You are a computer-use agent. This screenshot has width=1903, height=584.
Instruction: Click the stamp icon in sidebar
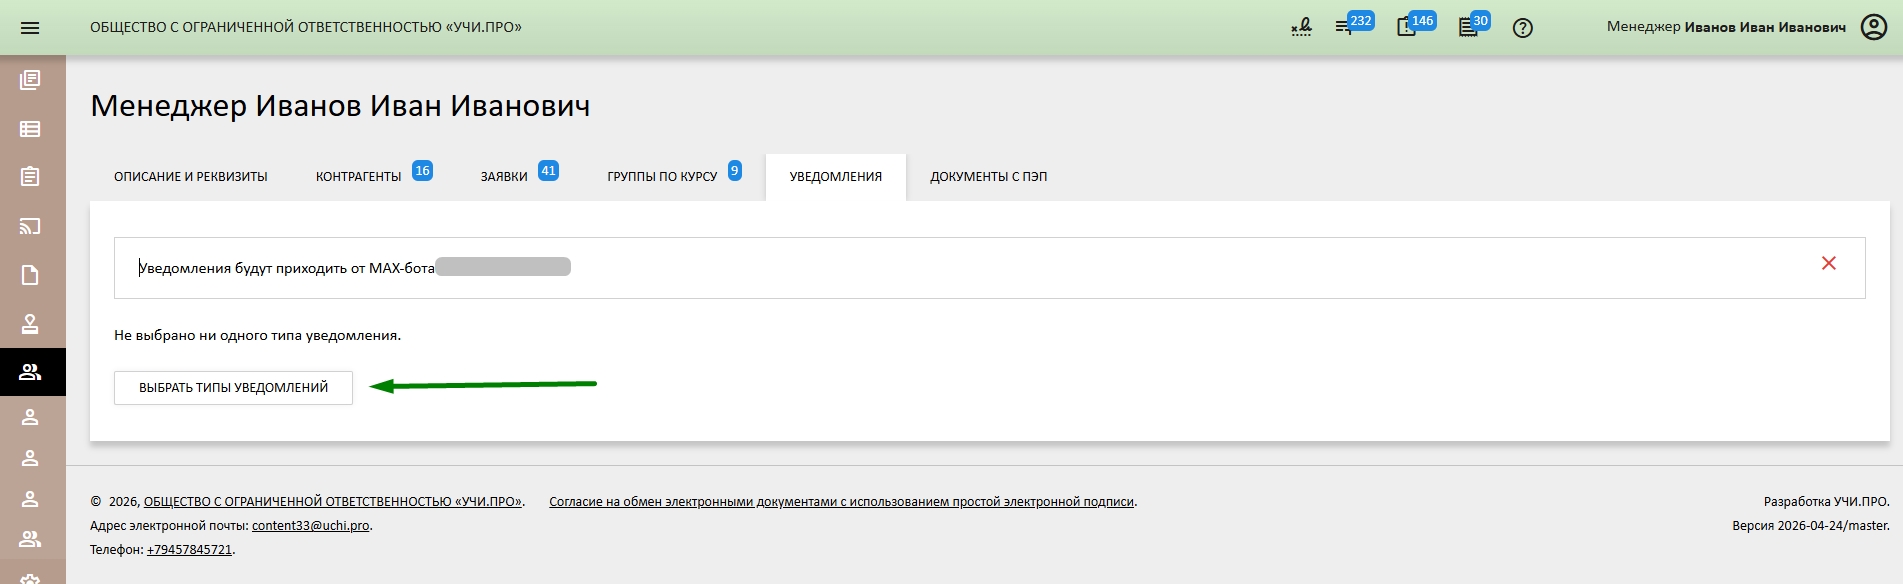[30, 324]
